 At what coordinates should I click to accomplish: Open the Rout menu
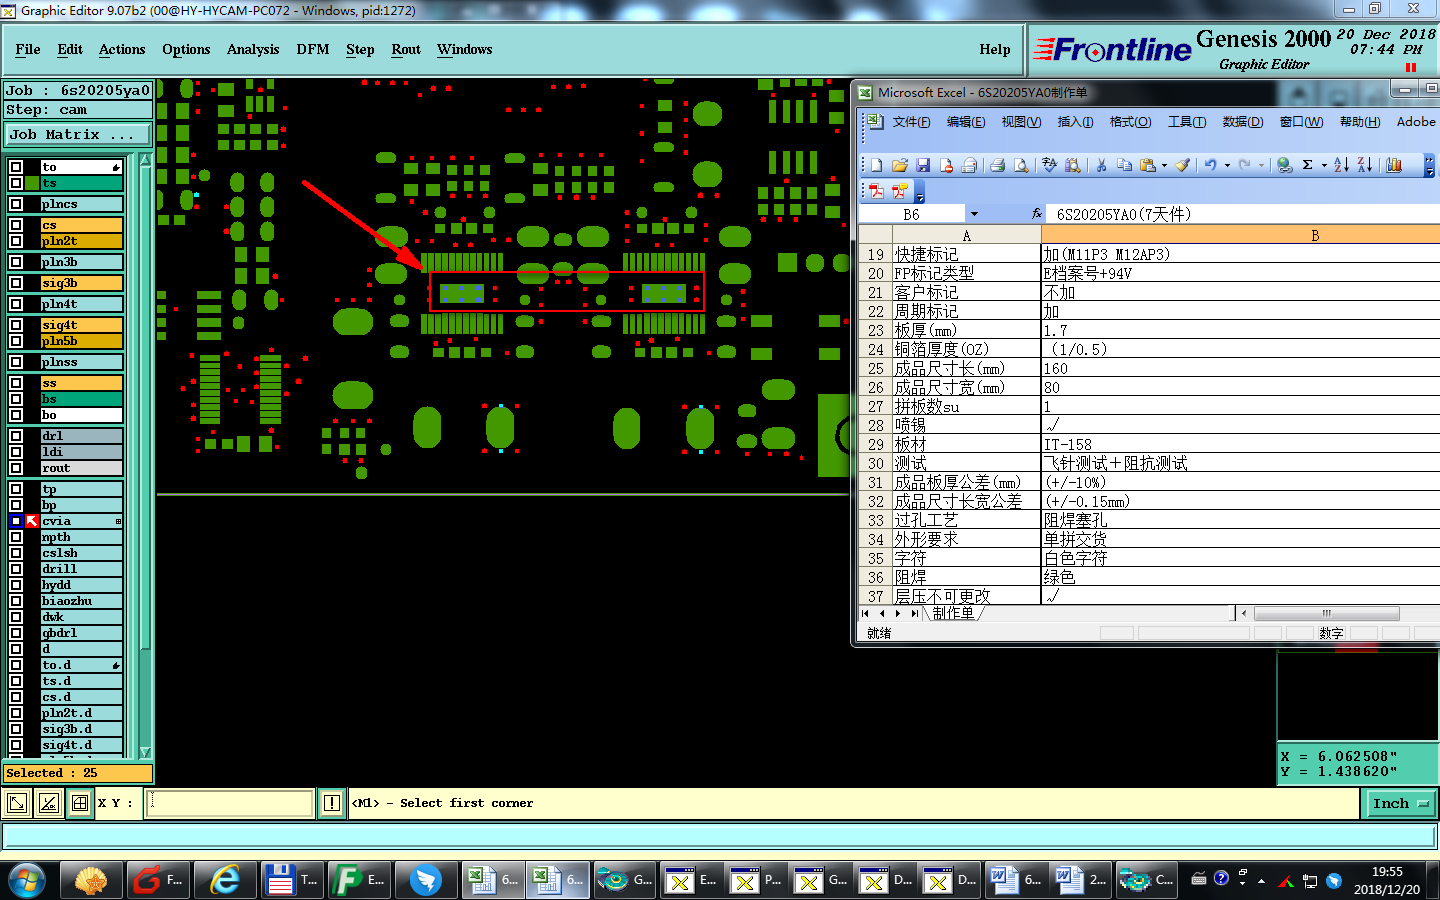406,49
